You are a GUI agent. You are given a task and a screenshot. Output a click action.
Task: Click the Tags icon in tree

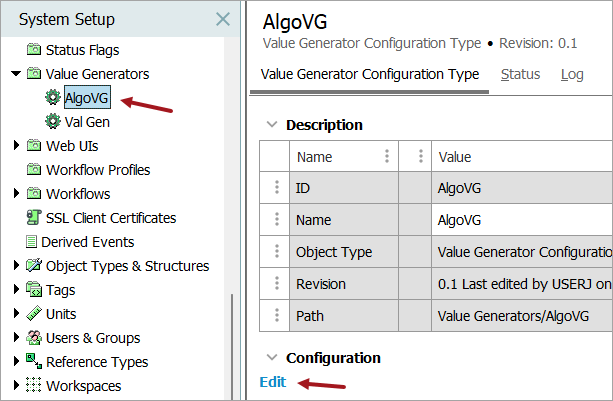[x=34, y=290]
